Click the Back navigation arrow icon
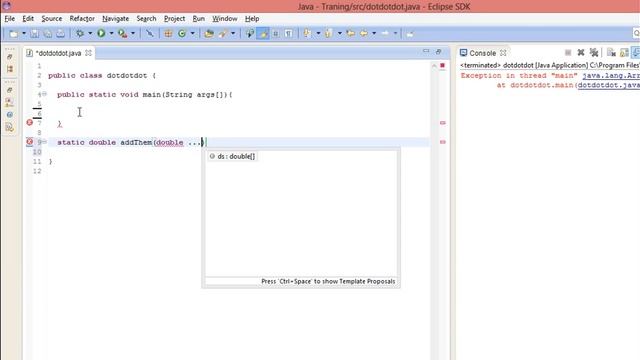The image size is (640, 360). click(x=364, y=33)
